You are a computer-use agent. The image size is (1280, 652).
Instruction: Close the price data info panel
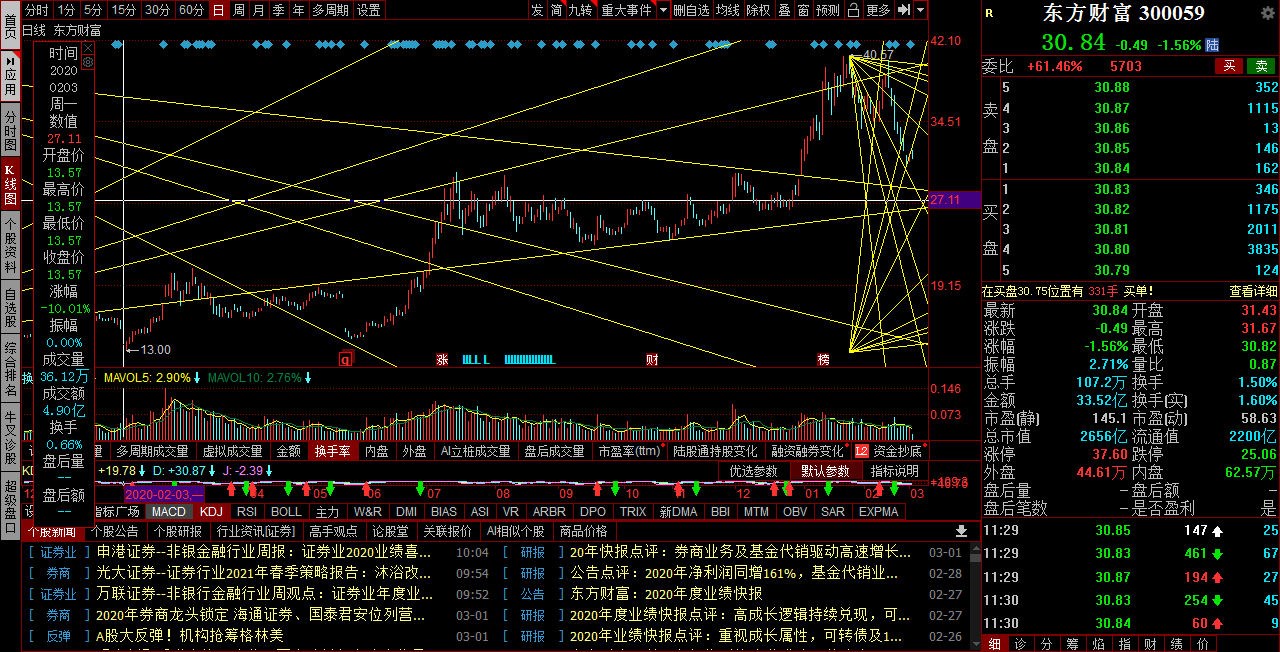click(88, 48)
